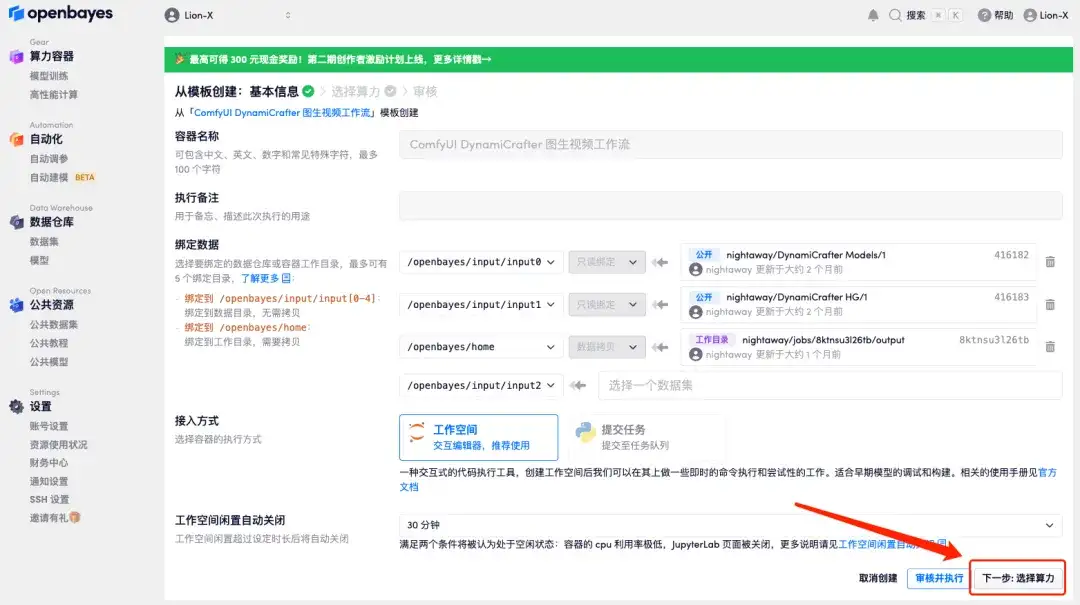Click the 审核 step in breadcrumb

point(425,91)
